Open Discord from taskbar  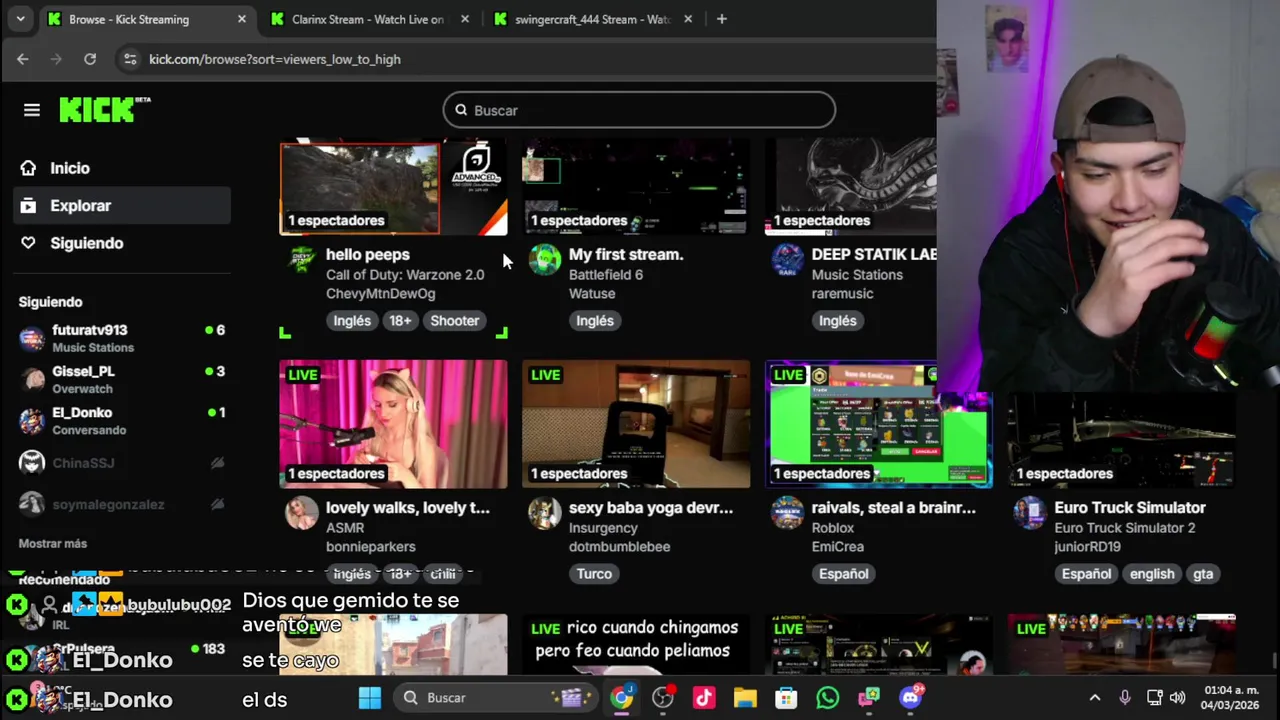(911, 697)
